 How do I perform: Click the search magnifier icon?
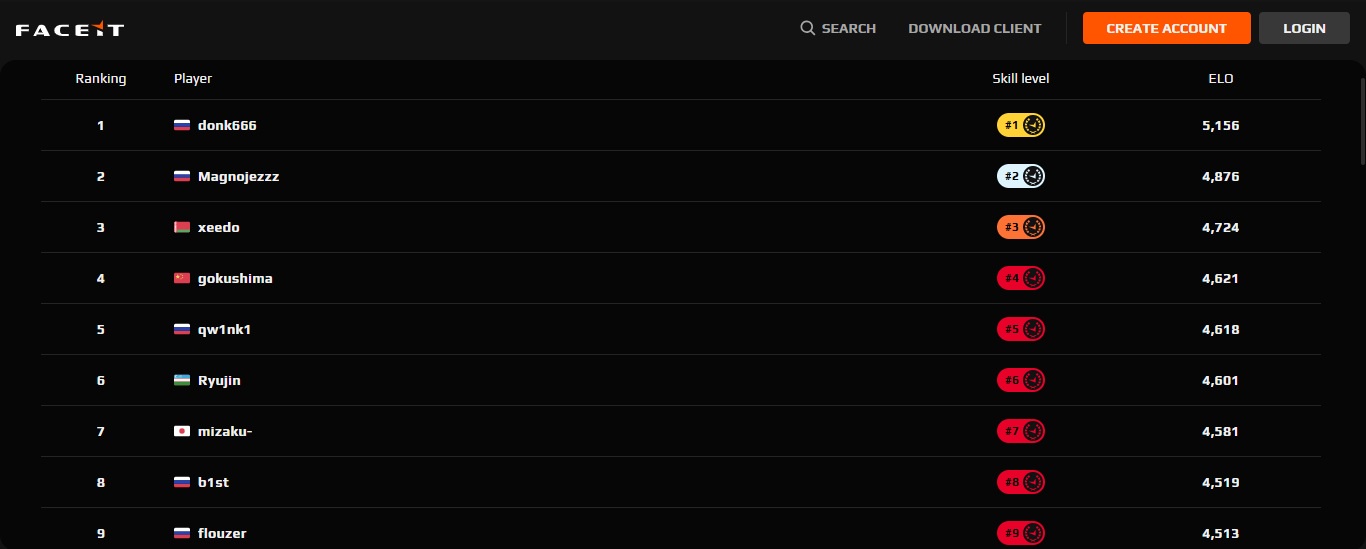pyautogui.click(x=807, y=28)
